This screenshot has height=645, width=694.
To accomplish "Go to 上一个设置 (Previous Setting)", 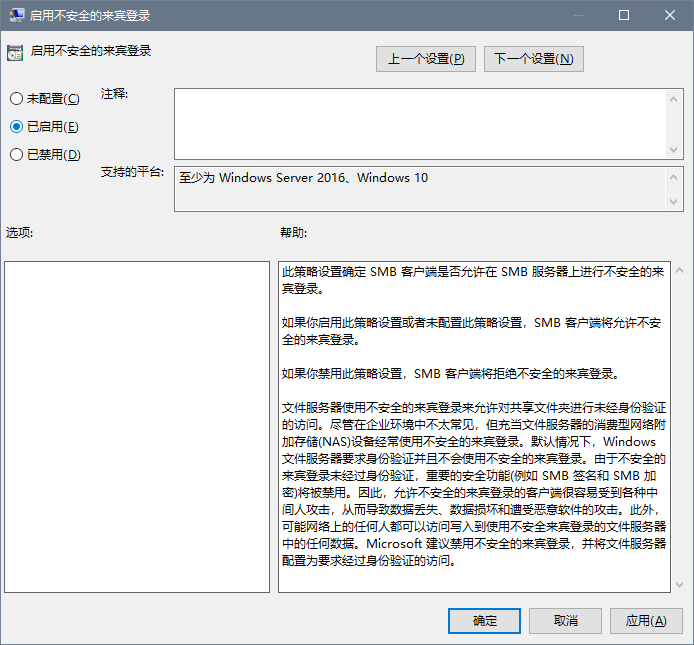I will coord(426,59).
